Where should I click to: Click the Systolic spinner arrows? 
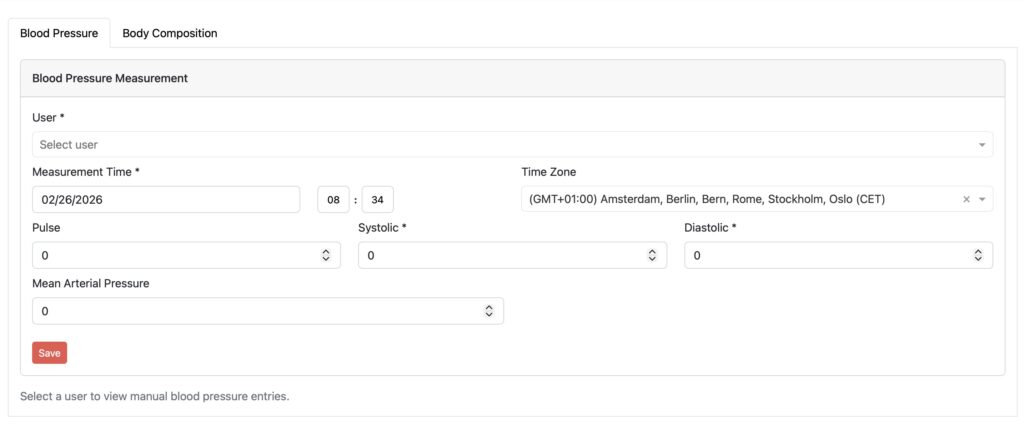point(652,256)
